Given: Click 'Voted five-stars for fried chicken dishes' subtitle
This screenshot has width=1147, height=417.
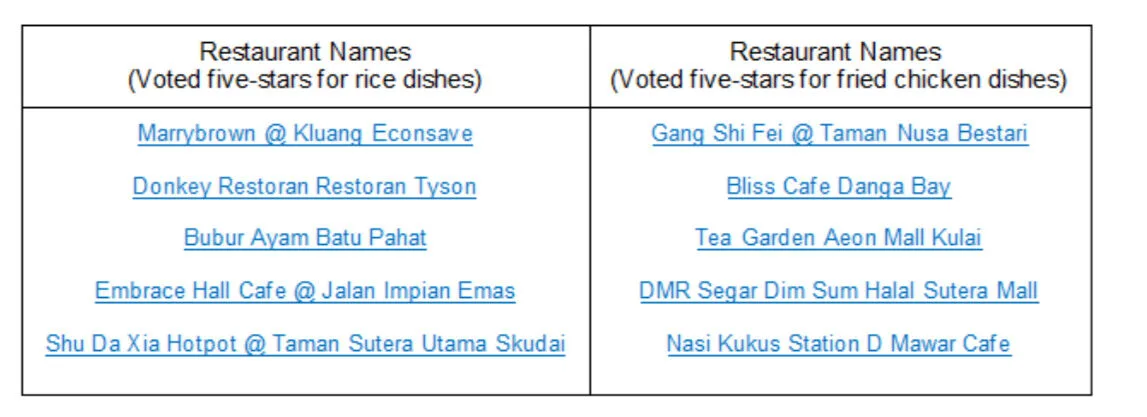Looking at the screenshot, I should pyautogui.click(x=839, y=79).
